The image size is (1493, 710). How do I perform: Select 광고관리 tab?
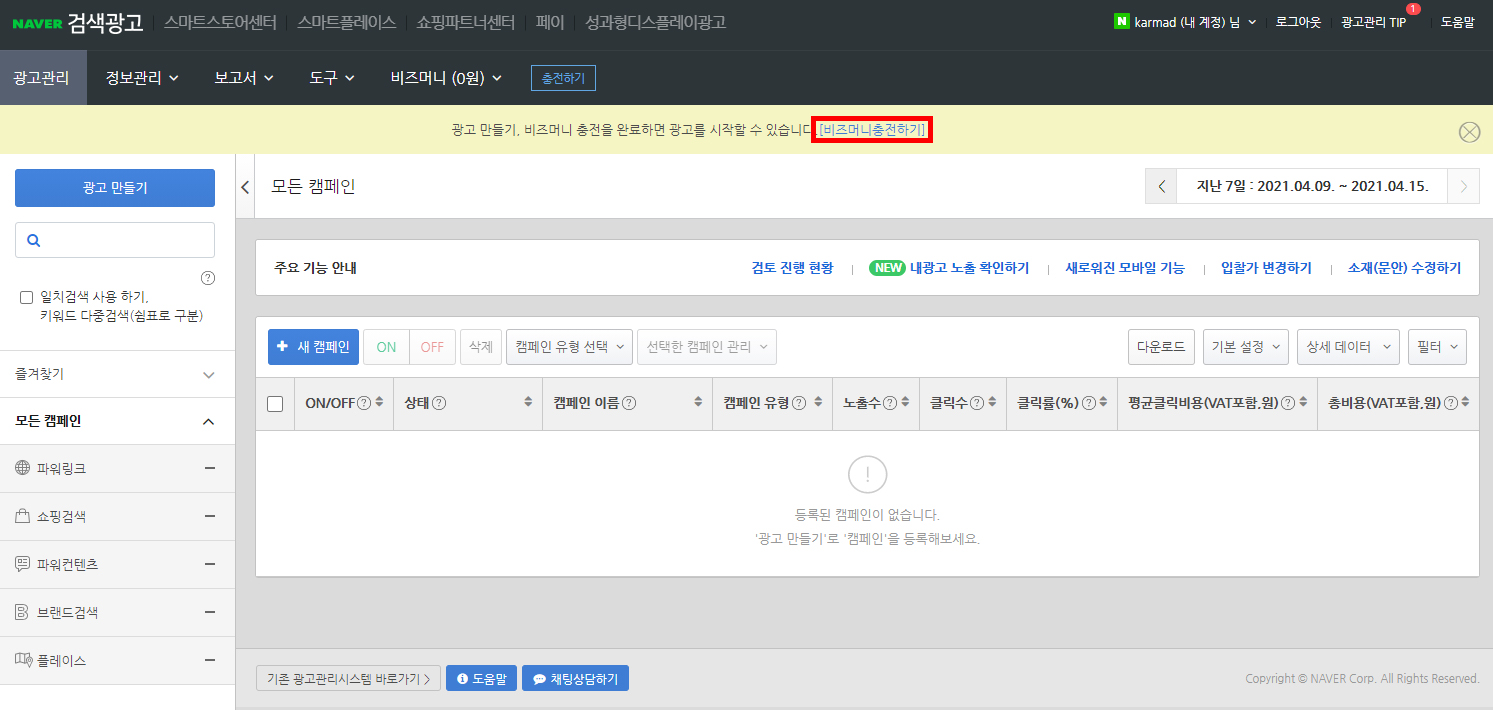click(x=43, y=77)
